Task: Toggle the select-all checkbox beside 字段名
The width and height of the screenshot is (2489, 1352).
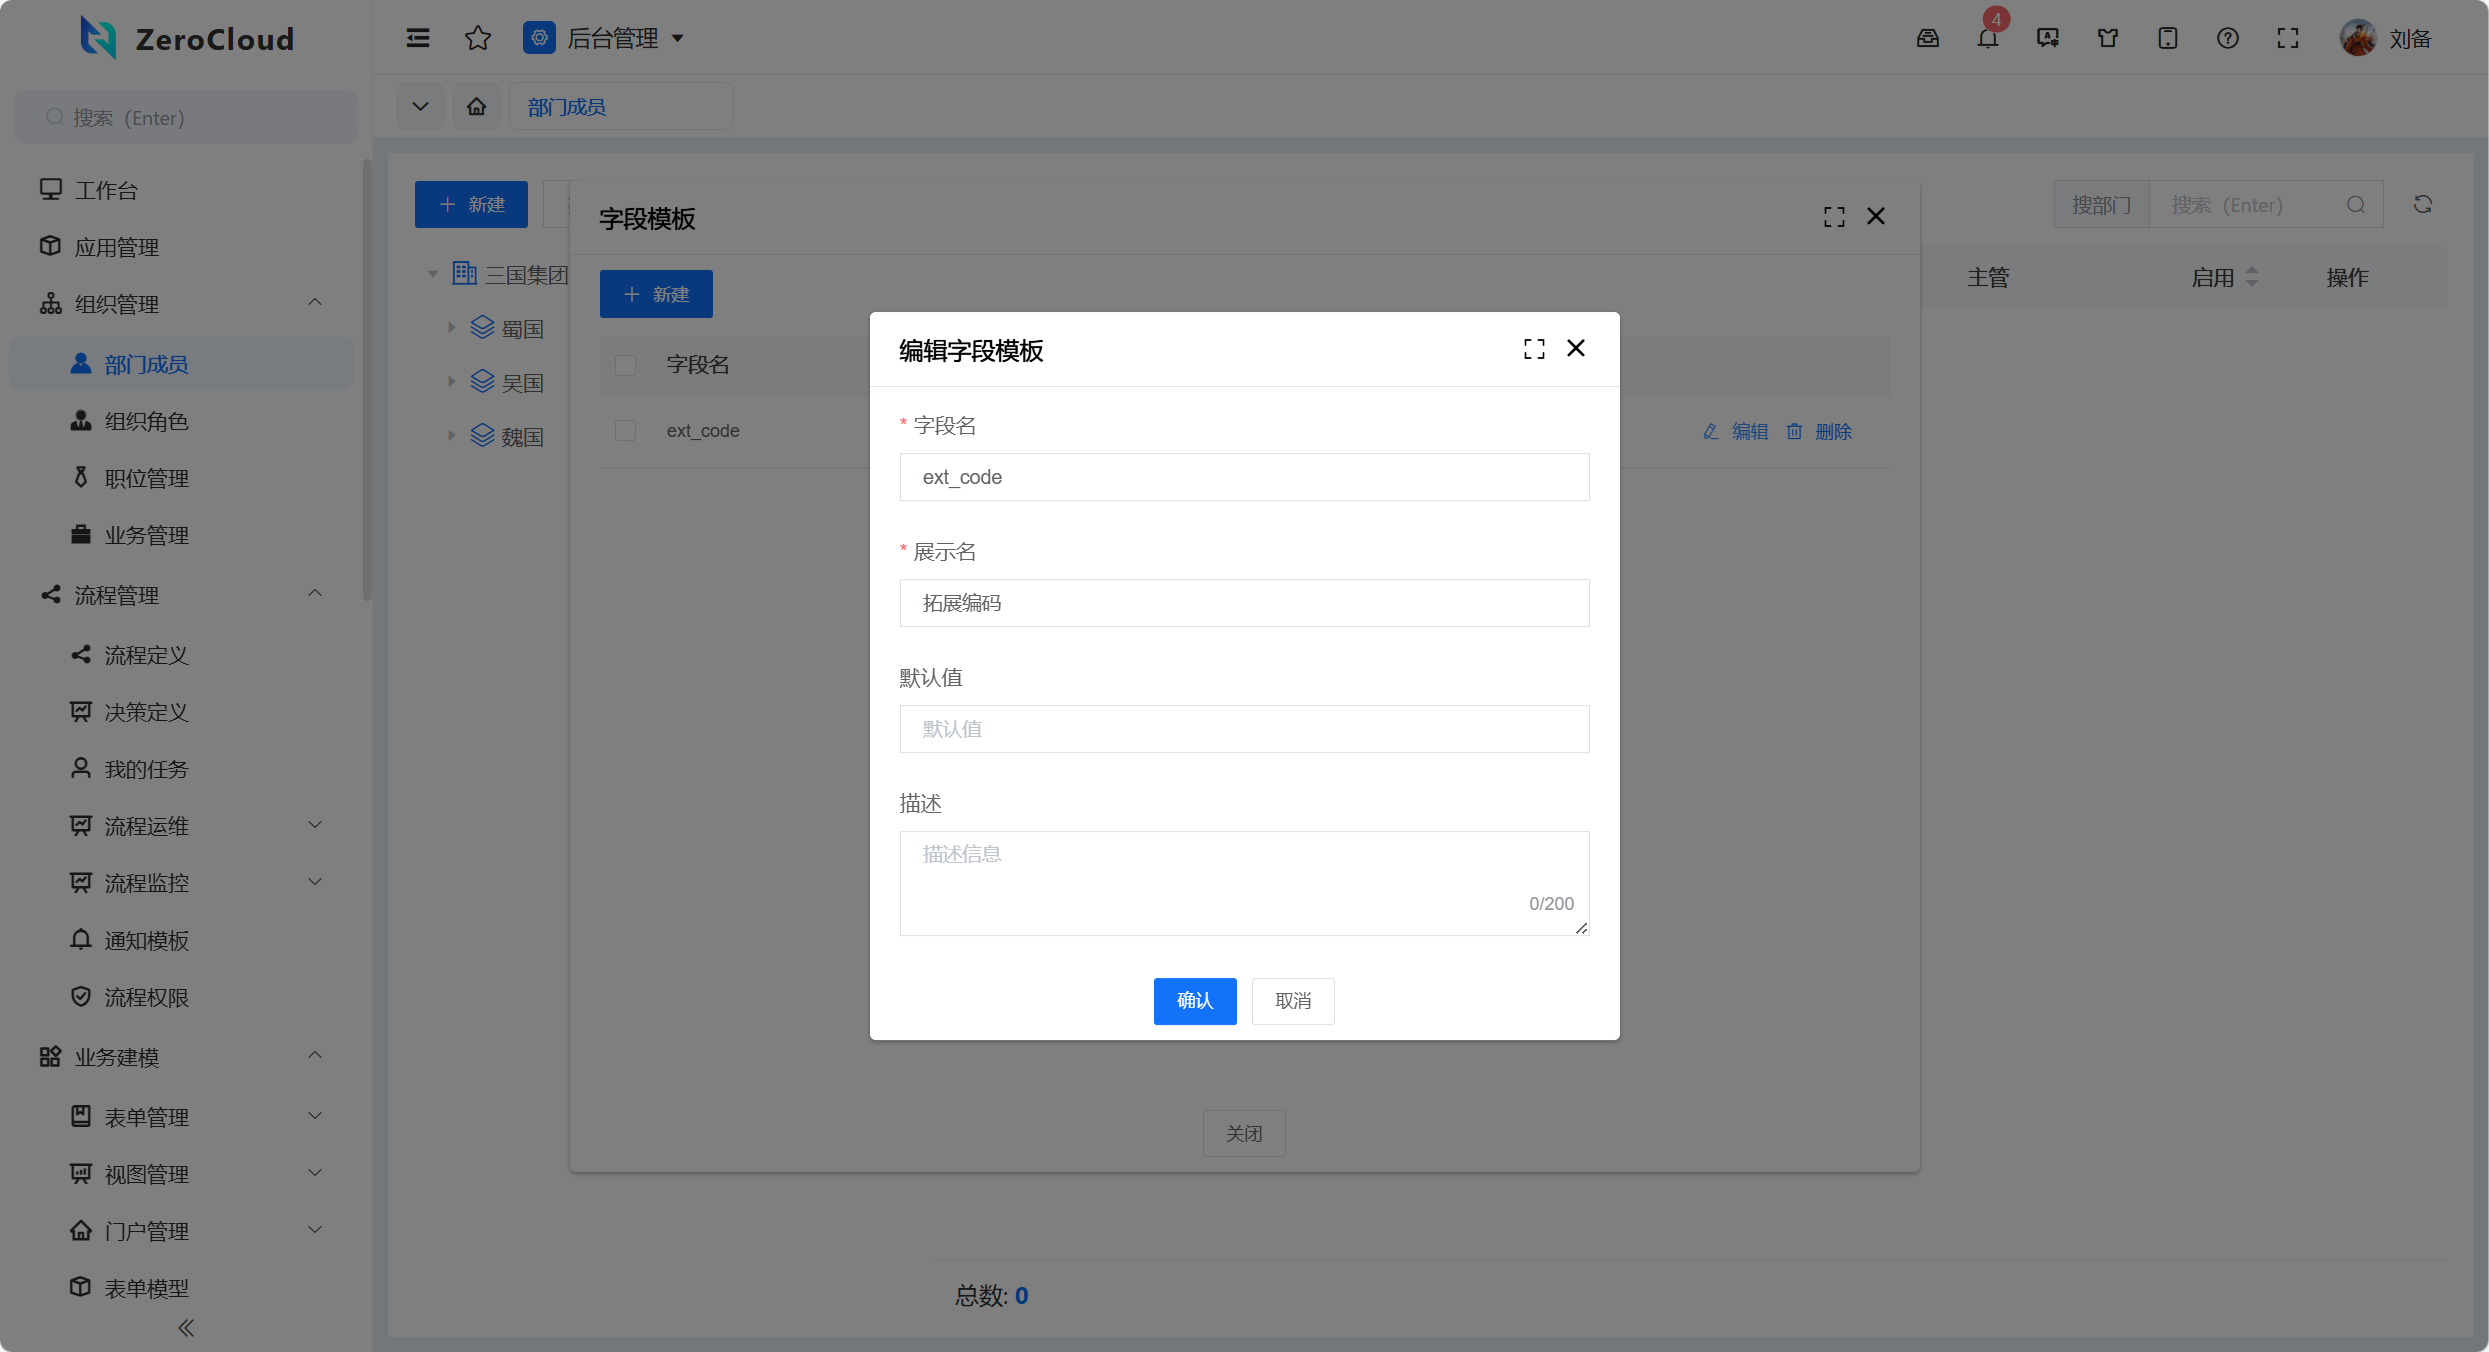Action: (x=626, y=365)
